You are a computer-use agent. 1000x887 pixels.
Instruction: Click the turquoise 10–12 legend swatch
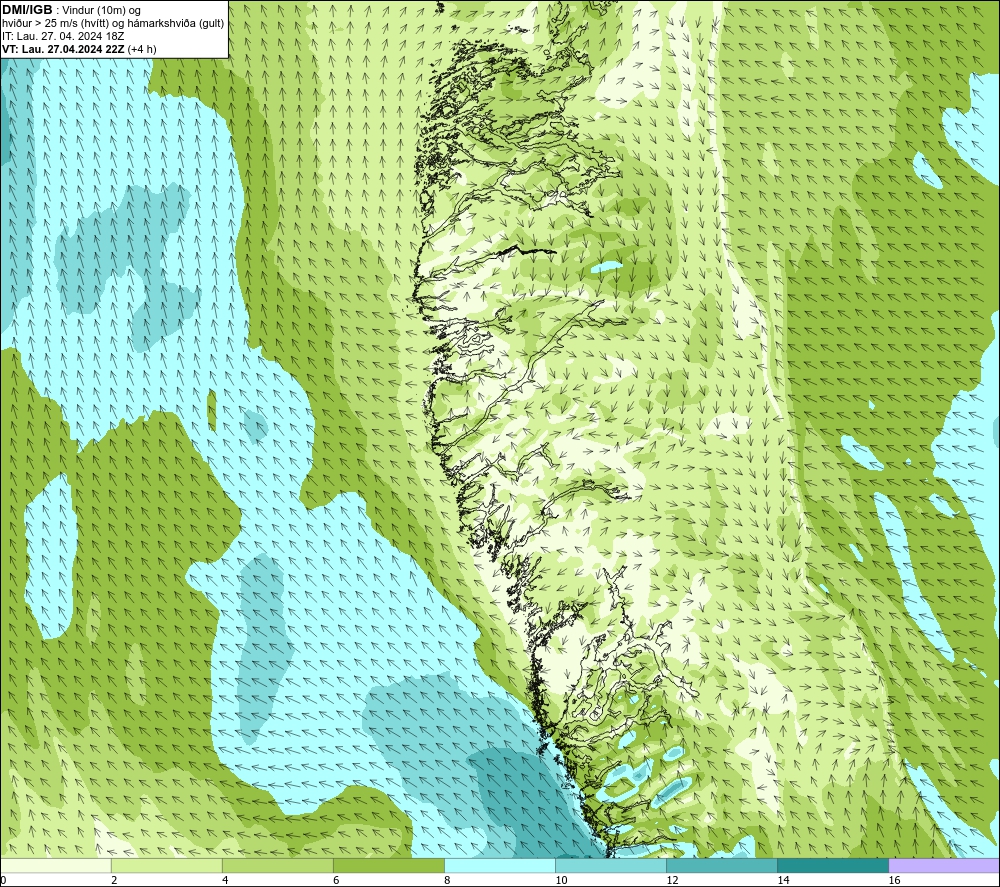click(x=610, y=865)
